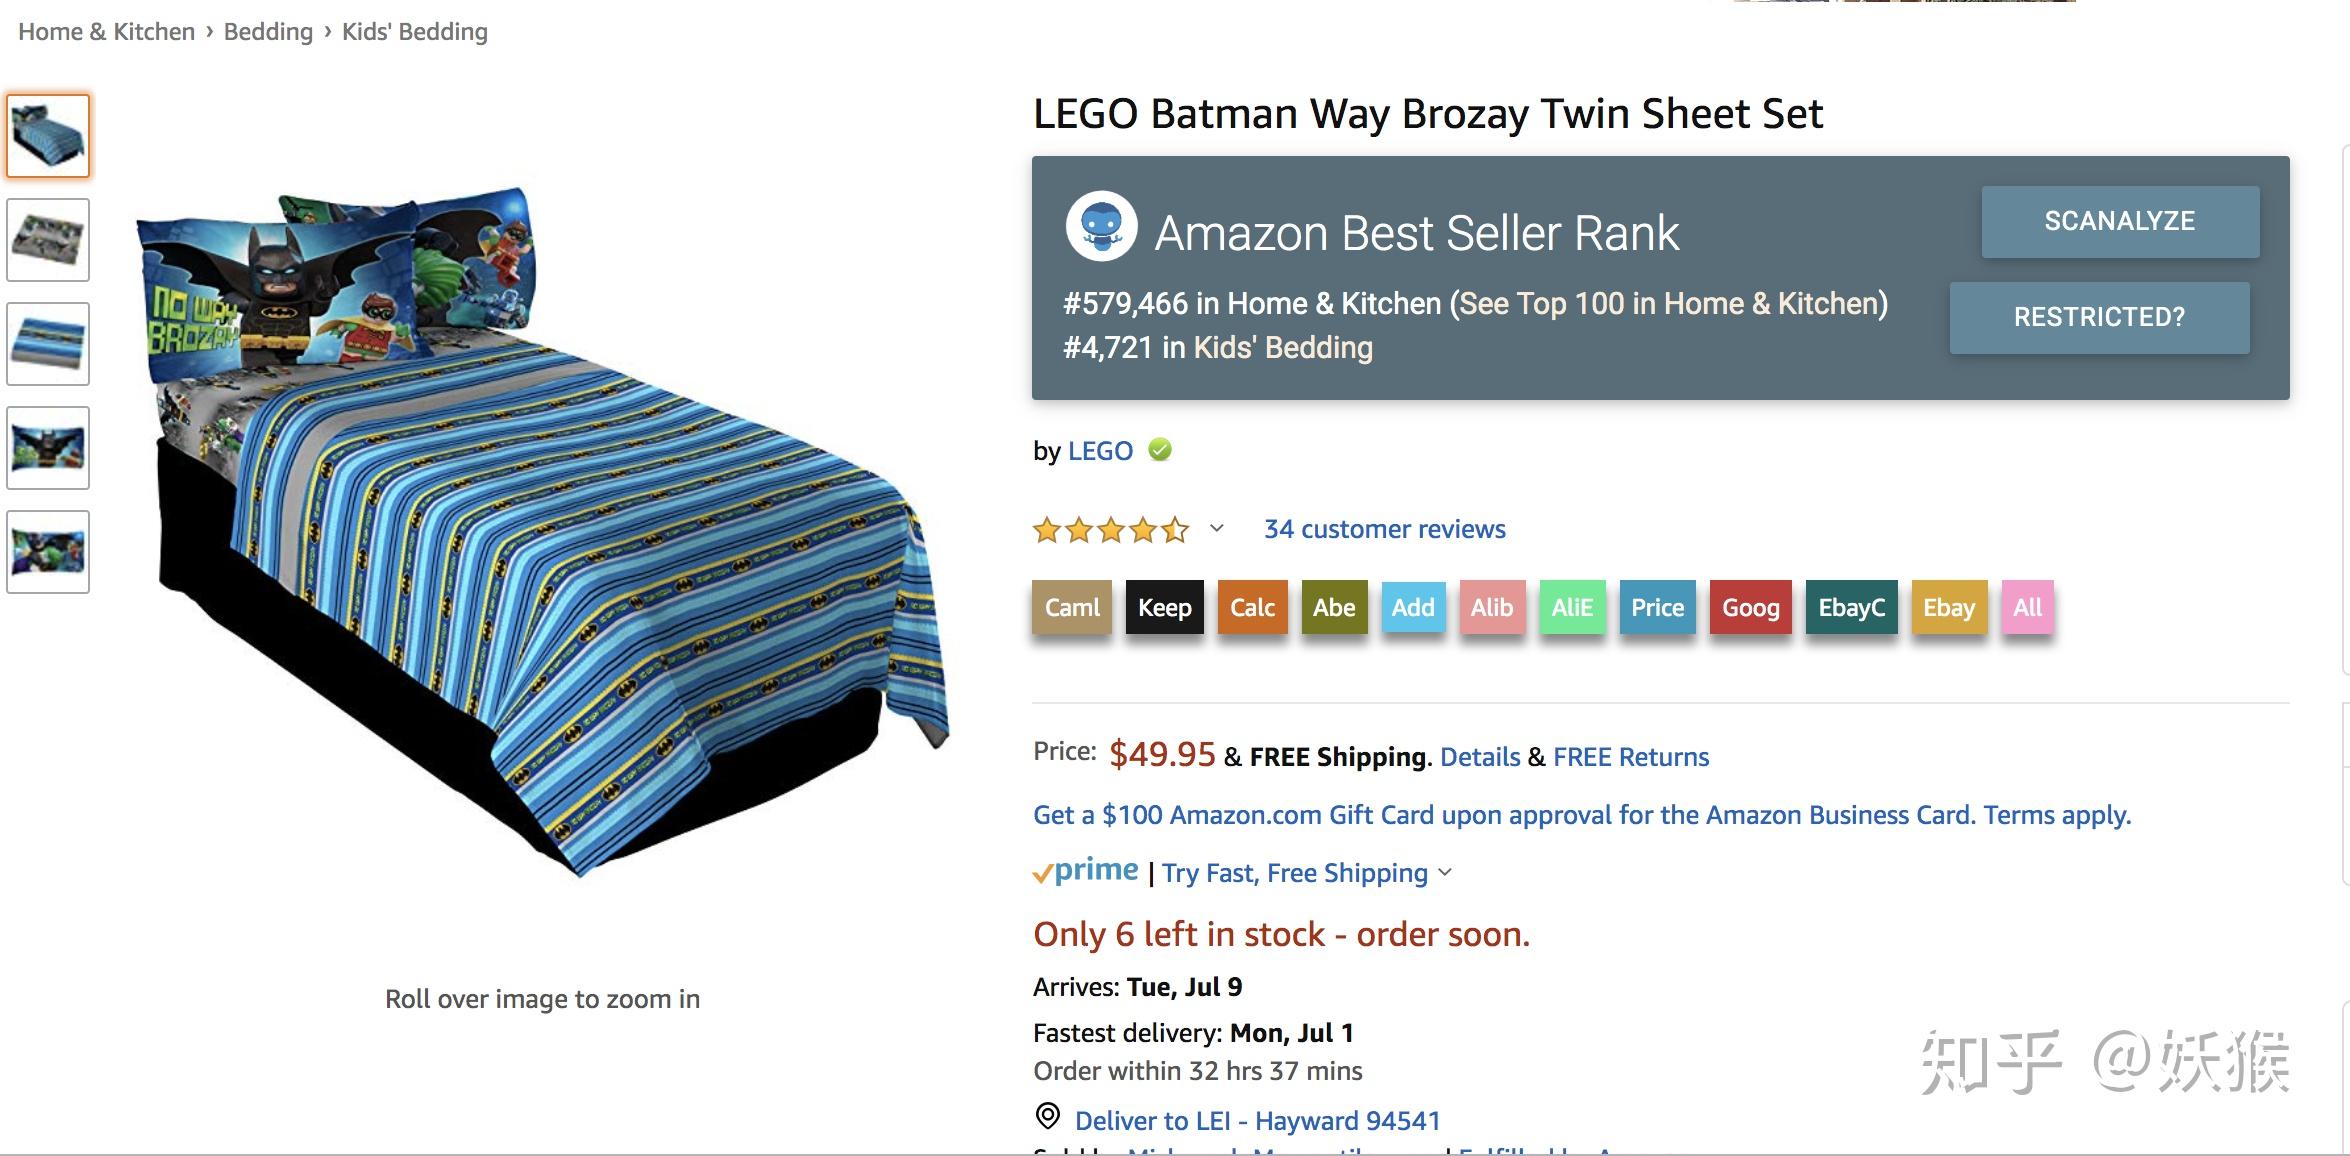Click the Prime logo

(x=1086, y=871)
